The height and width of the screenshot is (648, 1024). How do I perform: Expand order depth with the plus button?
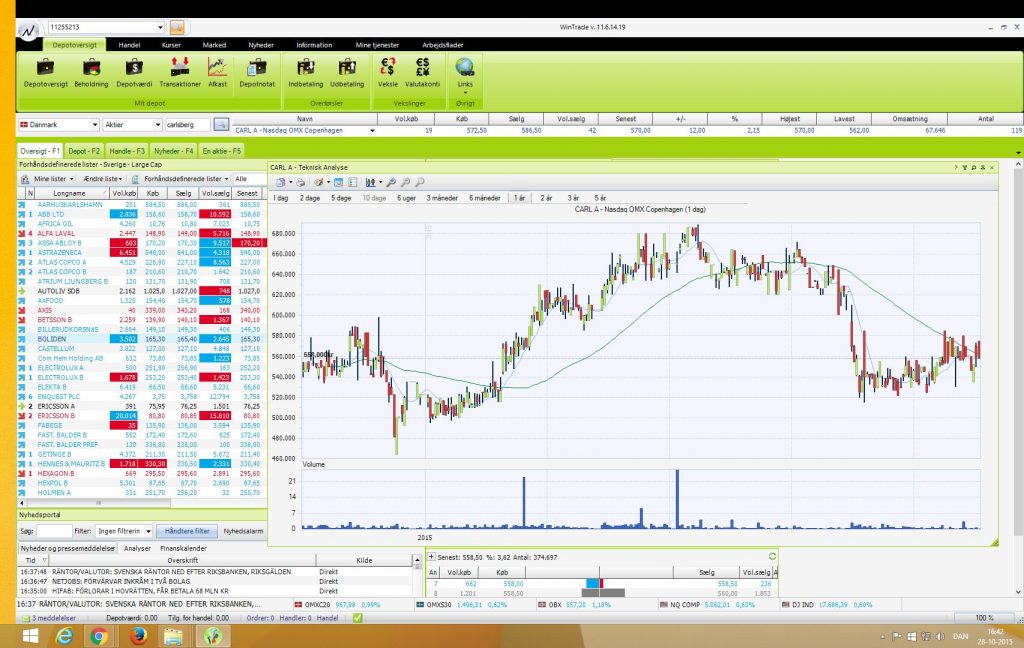tap(431, 557)
